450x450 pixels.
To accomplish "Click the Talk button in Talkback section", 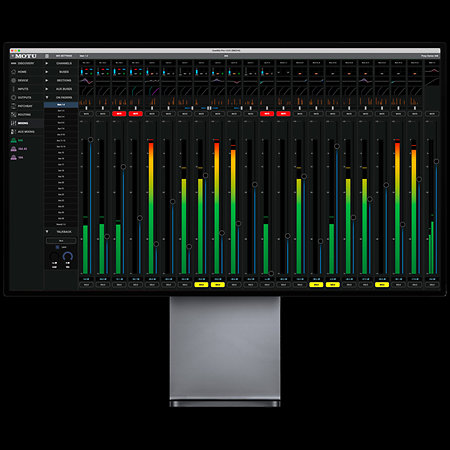I will click(61, 240).
